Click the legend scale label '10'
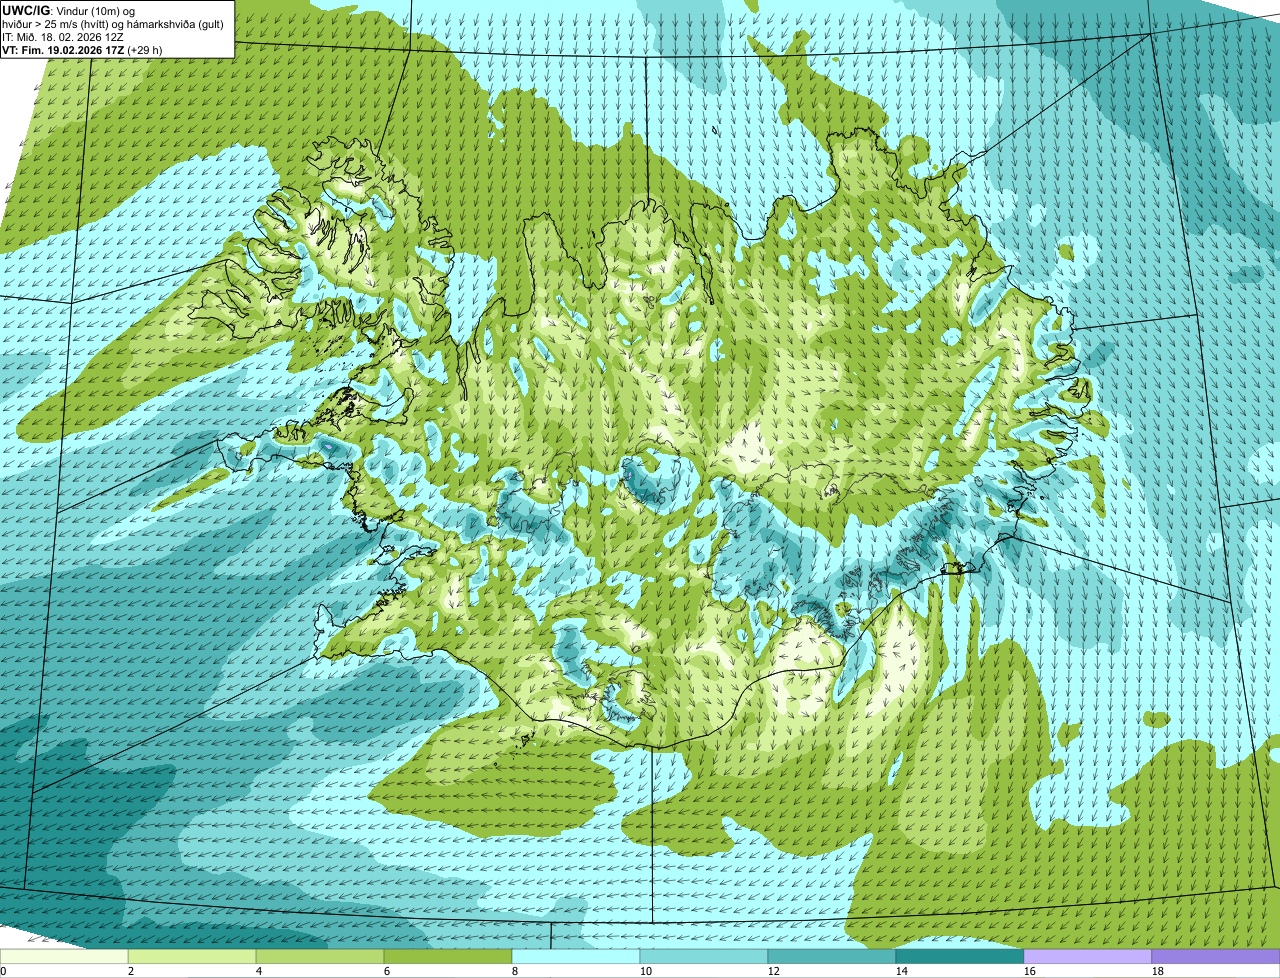This screenshot has height=978, width=1280. pos(646,971)
